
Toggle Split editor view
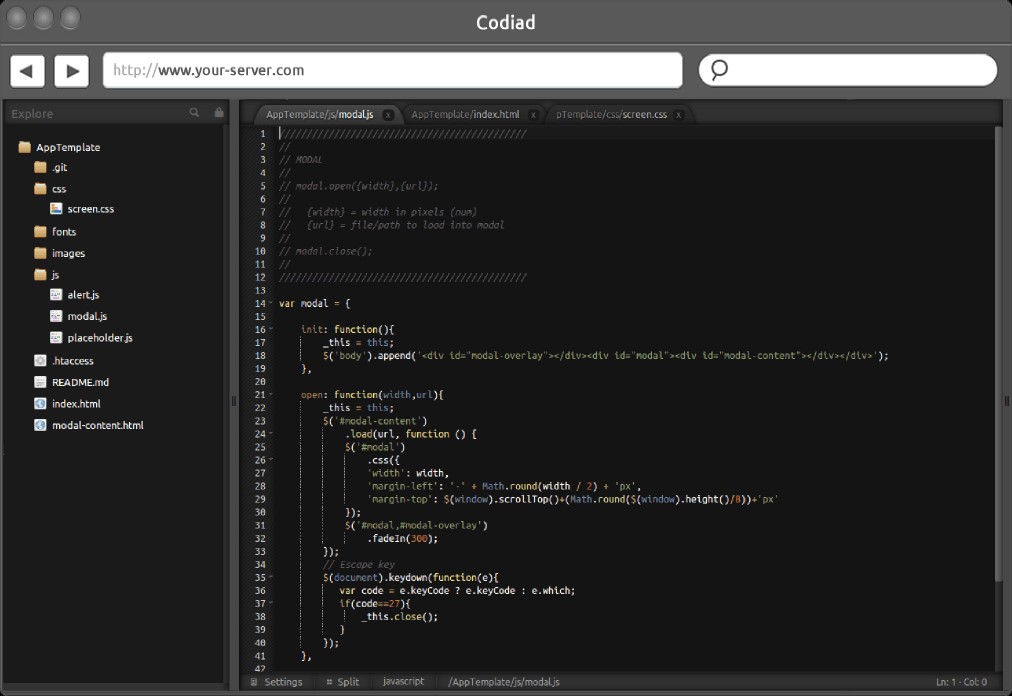[342, 681]
